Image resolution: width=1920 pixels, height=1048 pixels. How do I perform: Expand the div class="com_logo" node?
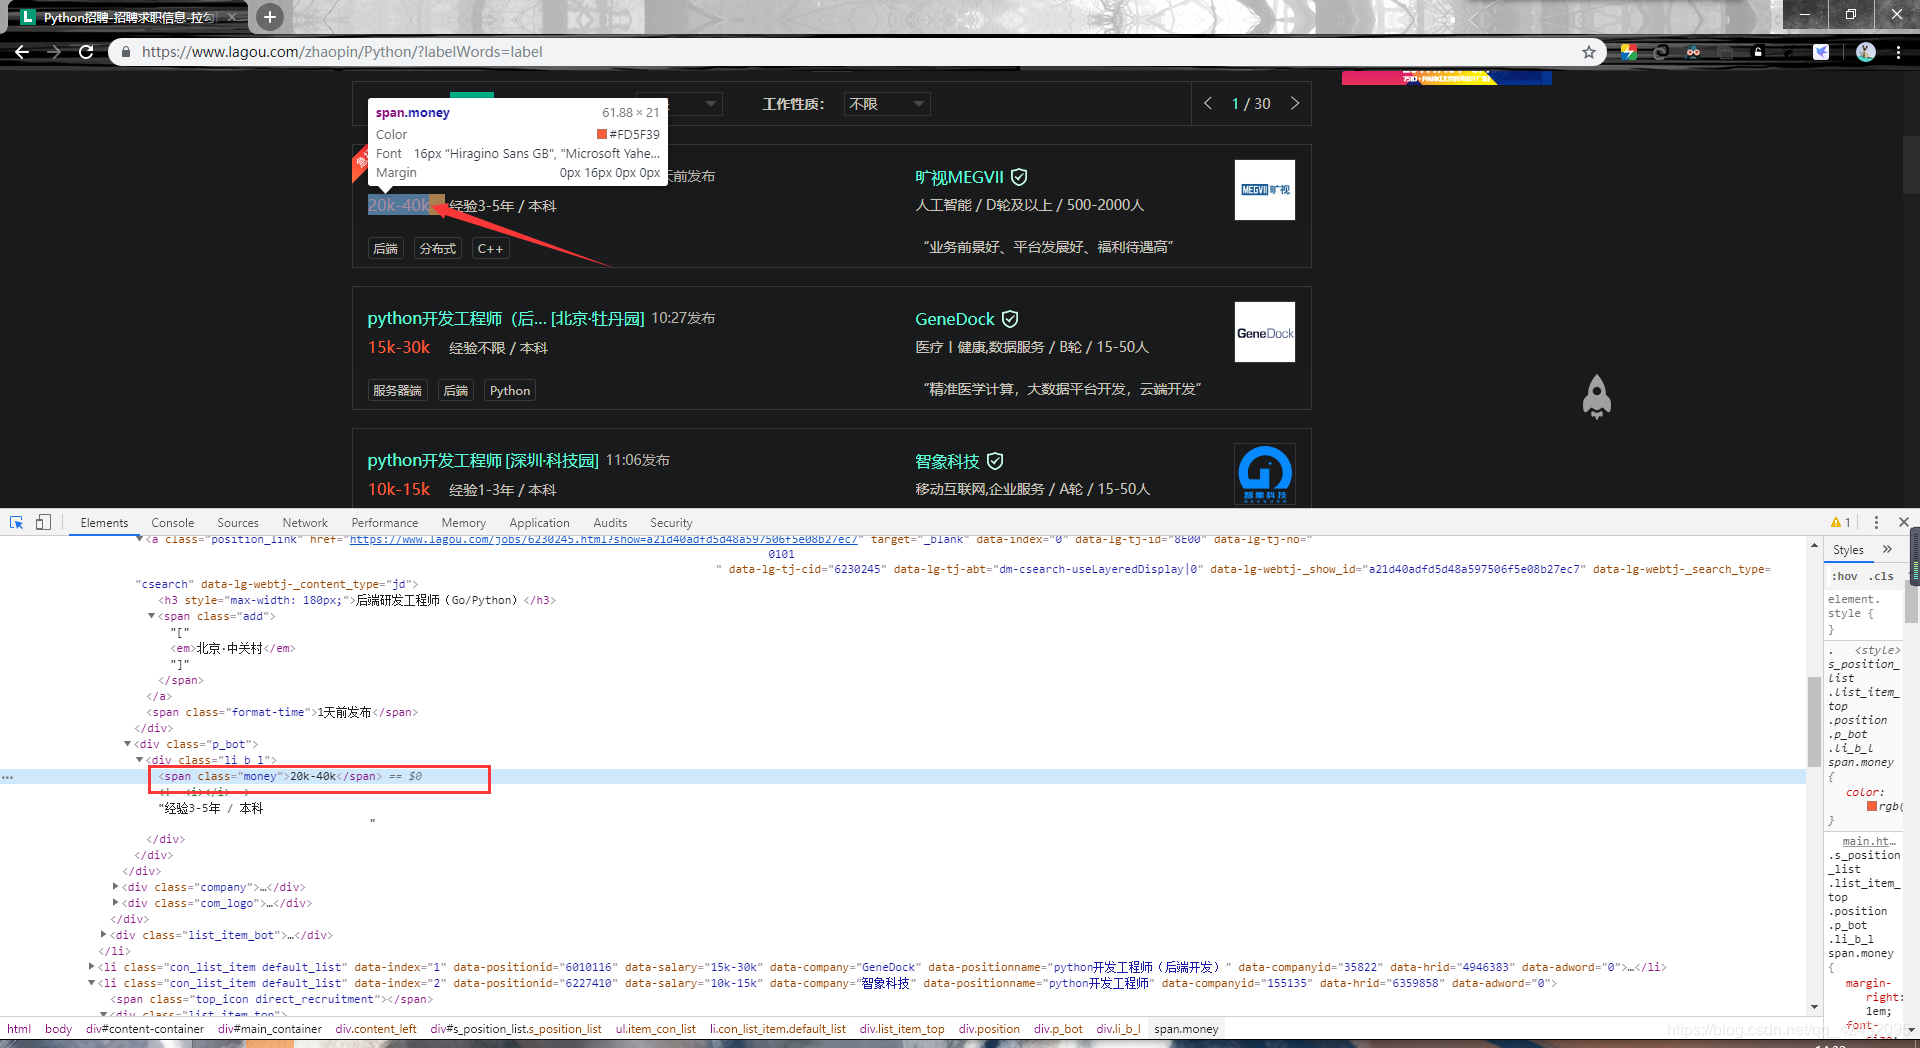point(116,903)
